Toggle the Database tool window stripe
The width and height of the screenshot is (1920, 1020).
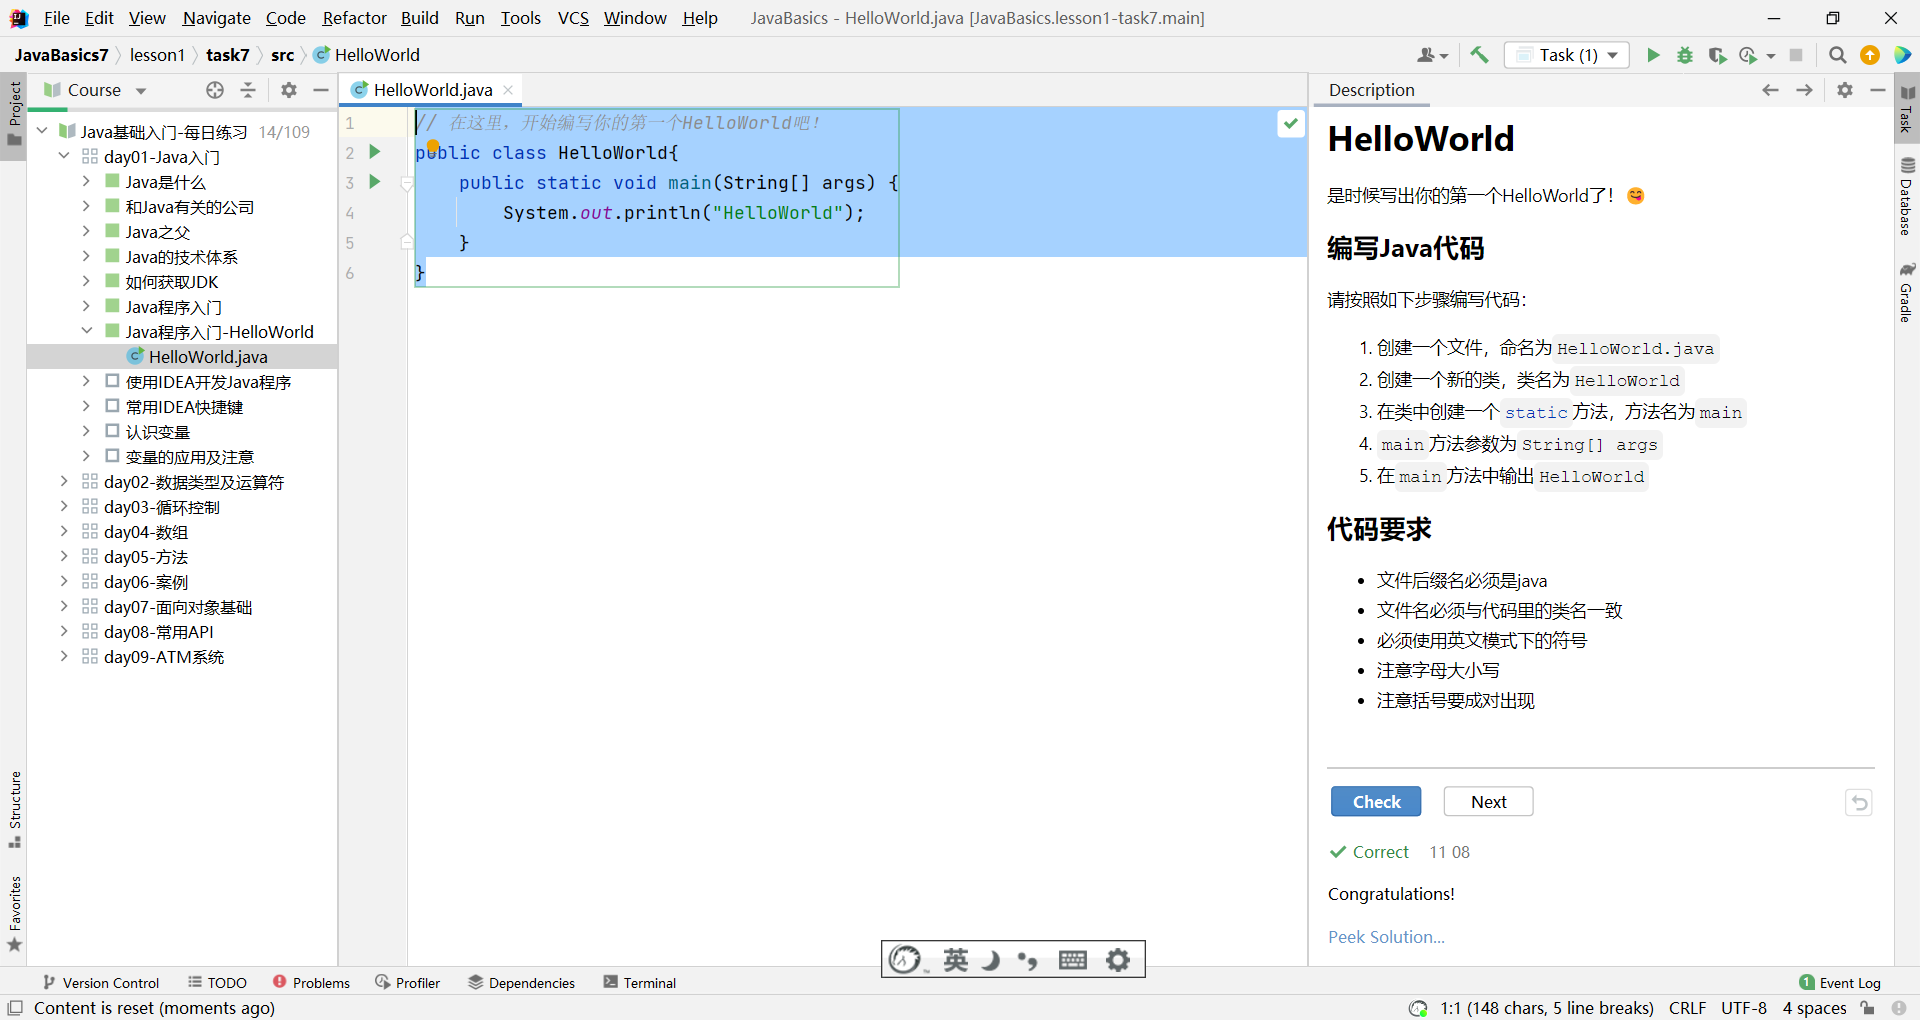1907,196
